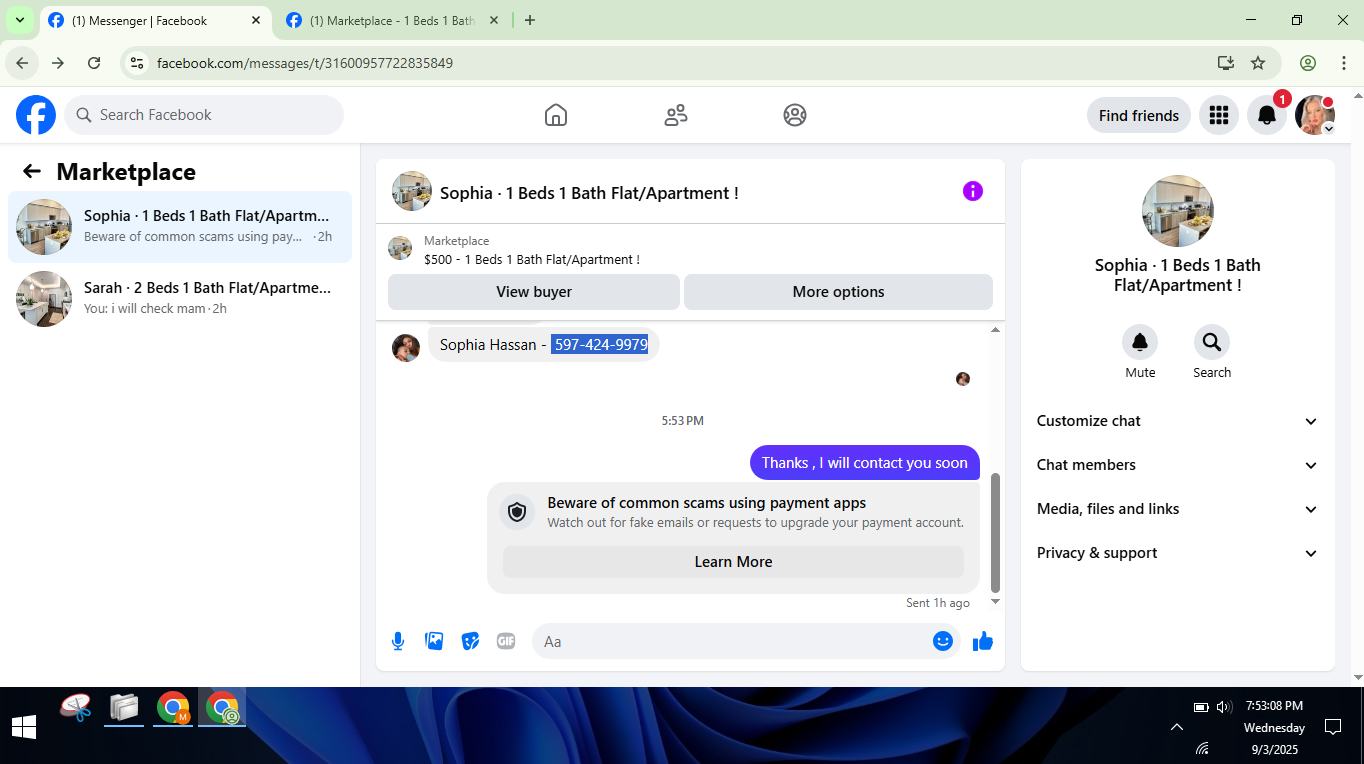Expand Media, files and links section

(1178, 509)
